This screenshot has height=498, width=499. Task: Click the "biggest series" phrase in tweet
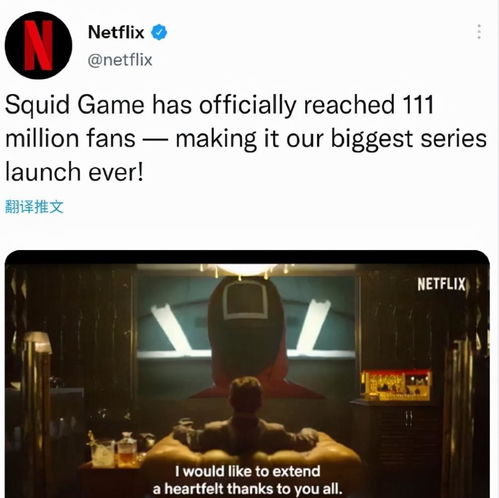[x=408, y=139]
